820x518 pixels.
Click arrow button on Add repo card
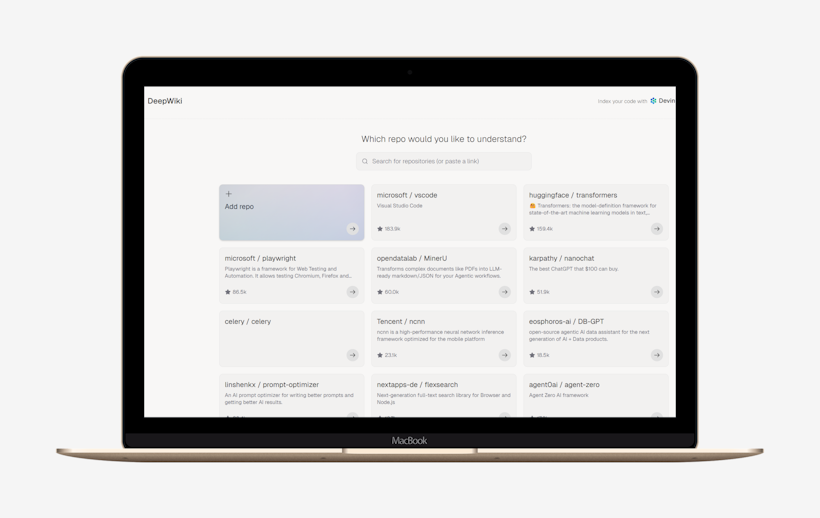pyautogui.click(x=352, y=228)
